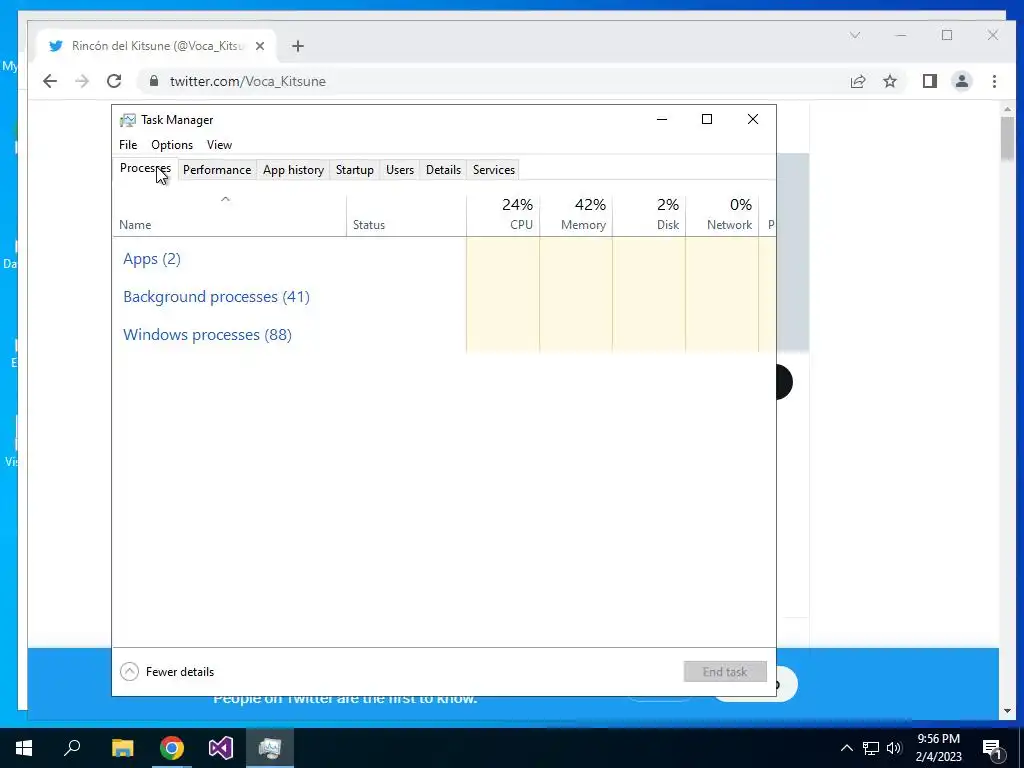The image size is (1024, 768).
Task: Sort by Memory usage column
Action: (x=576, y=216)
